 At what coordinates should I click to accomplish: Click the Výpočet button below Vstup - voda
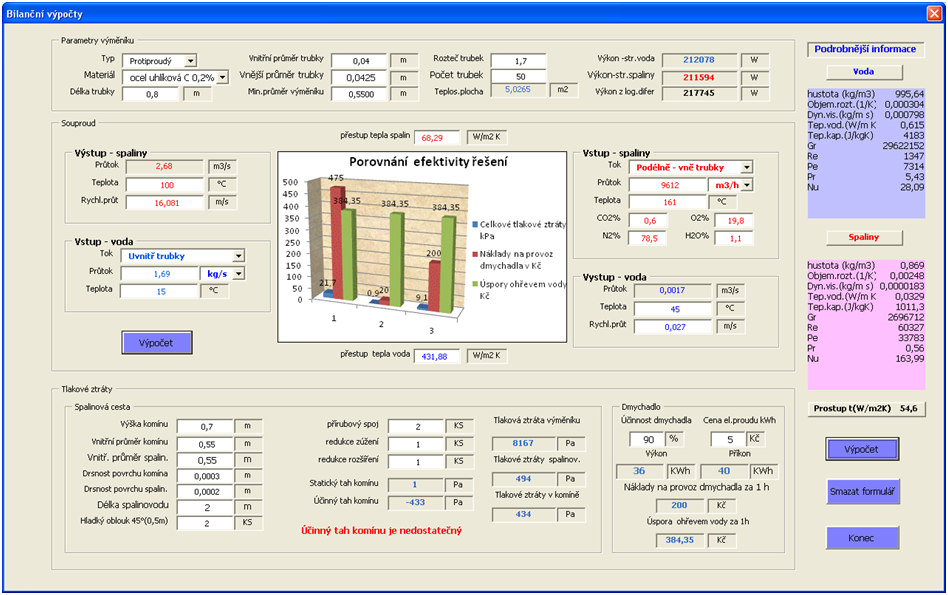point(157,343)
